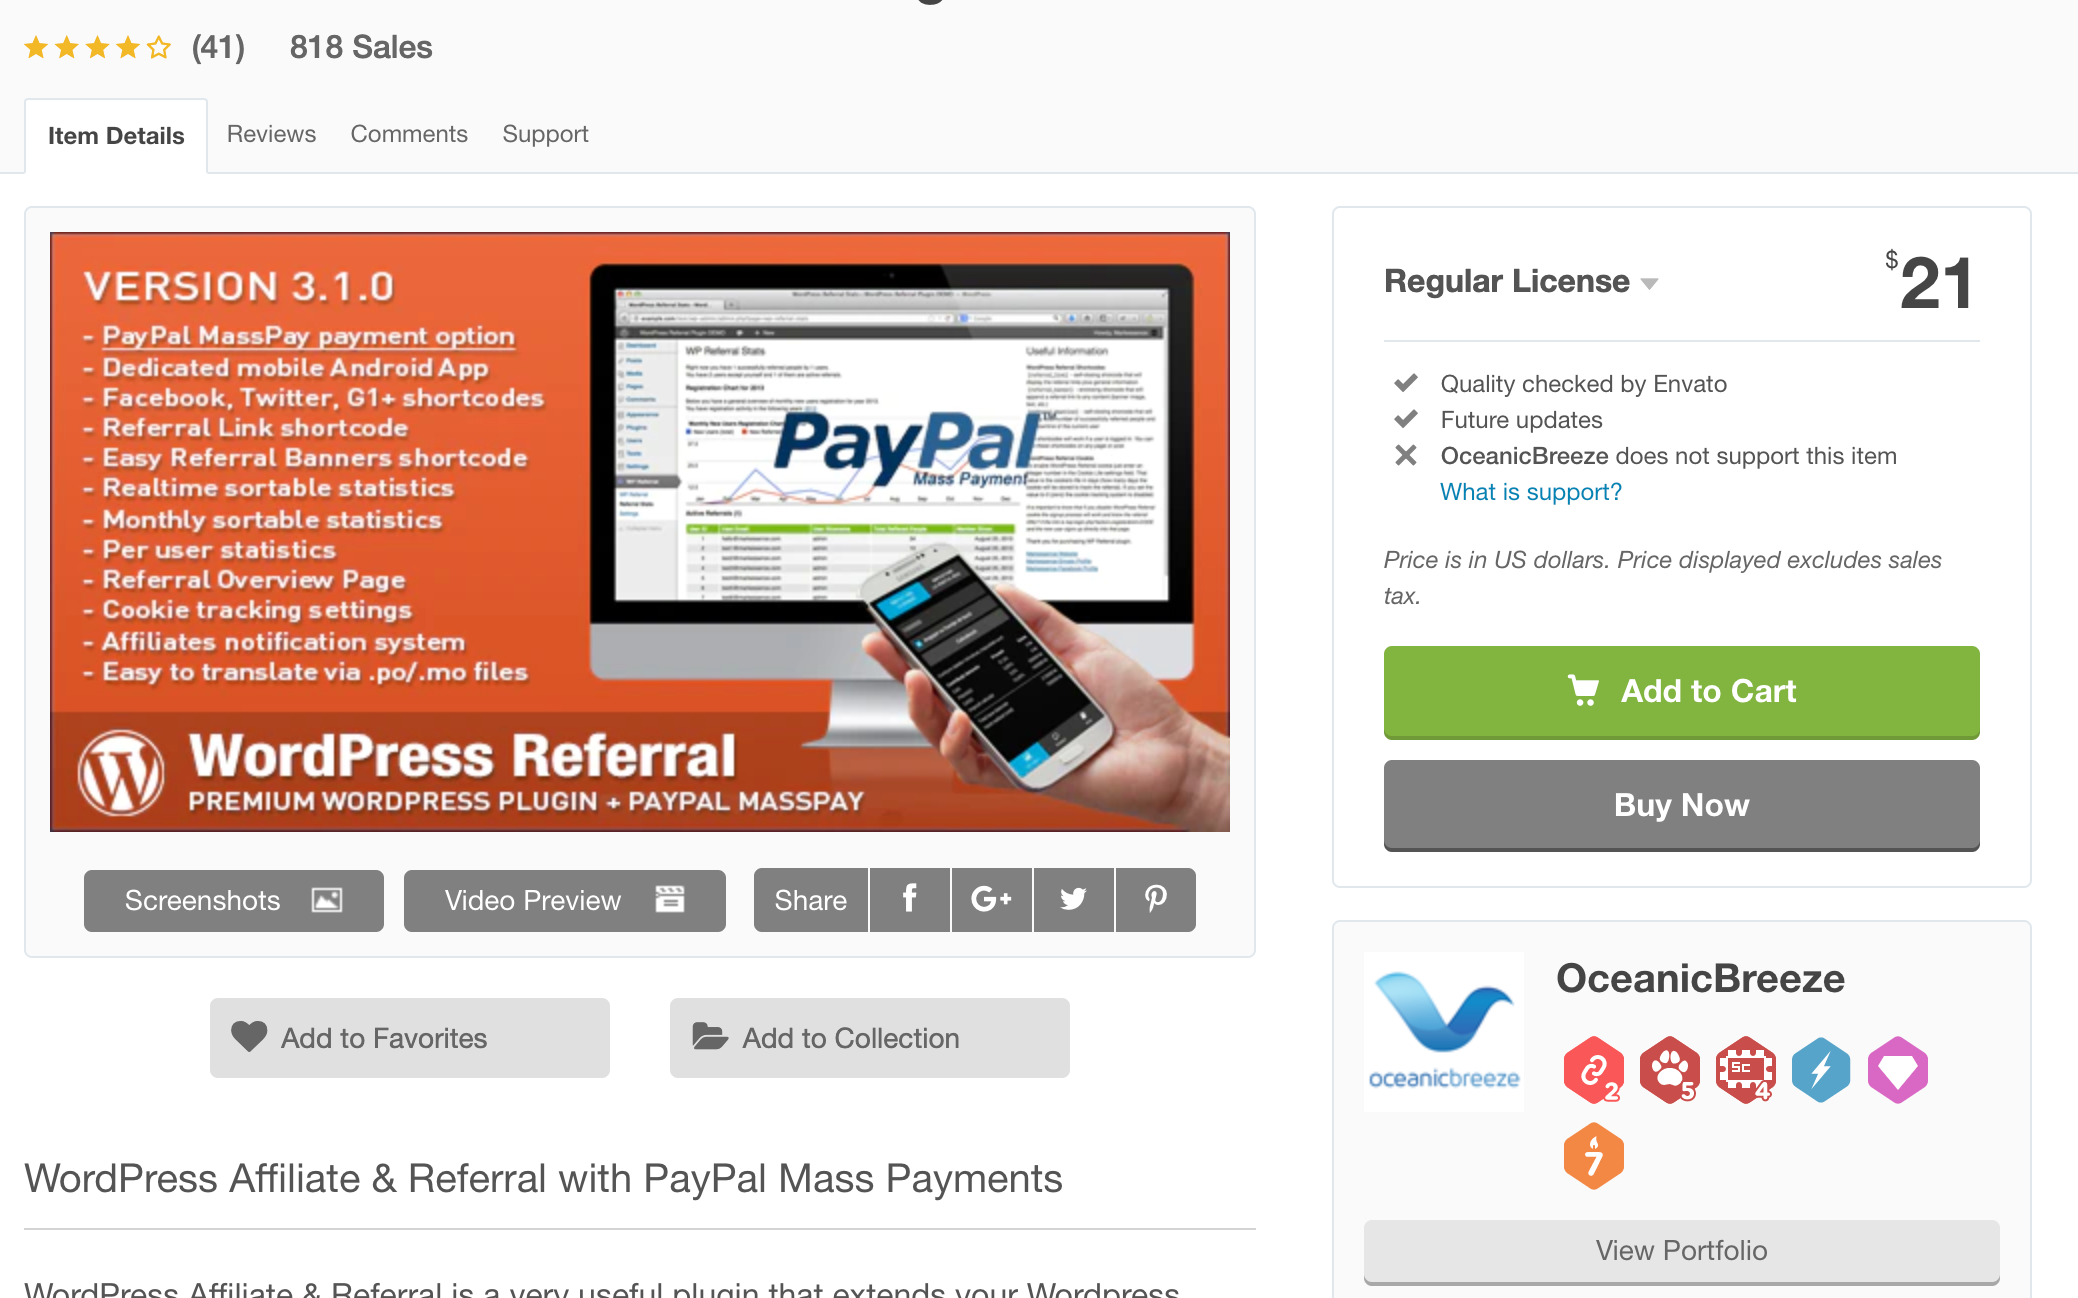
Task: Toggle the OceanicBreeze support X indicator
Action: coord(1405,456)
